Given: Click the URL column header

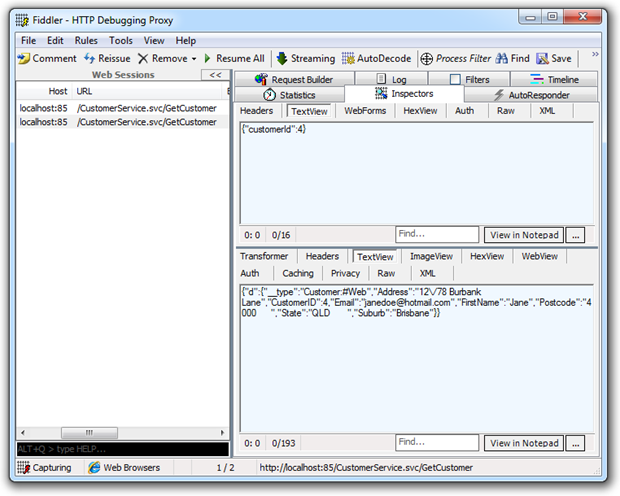Looking at the screenshot, I should click(x=148, y=91).
